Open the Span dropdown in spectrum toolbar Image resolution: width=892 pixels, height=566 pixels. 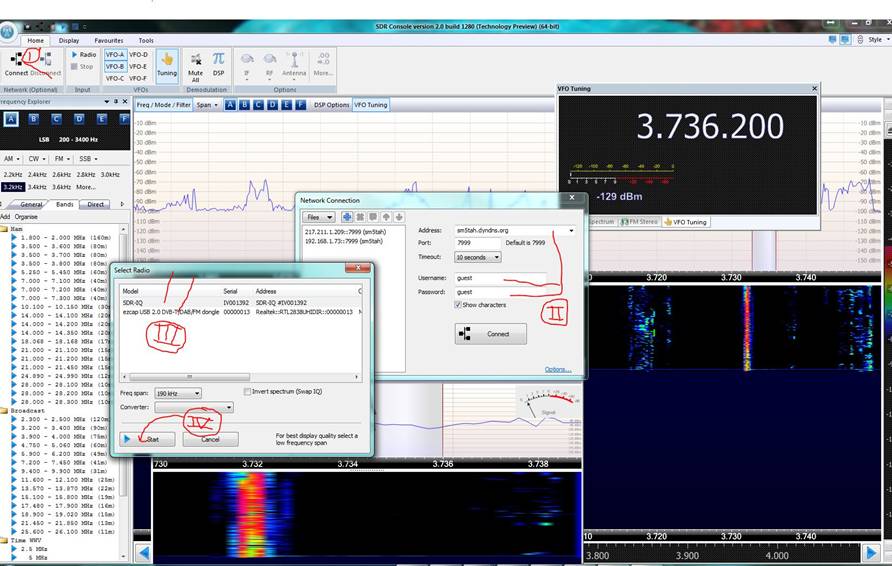207,105
